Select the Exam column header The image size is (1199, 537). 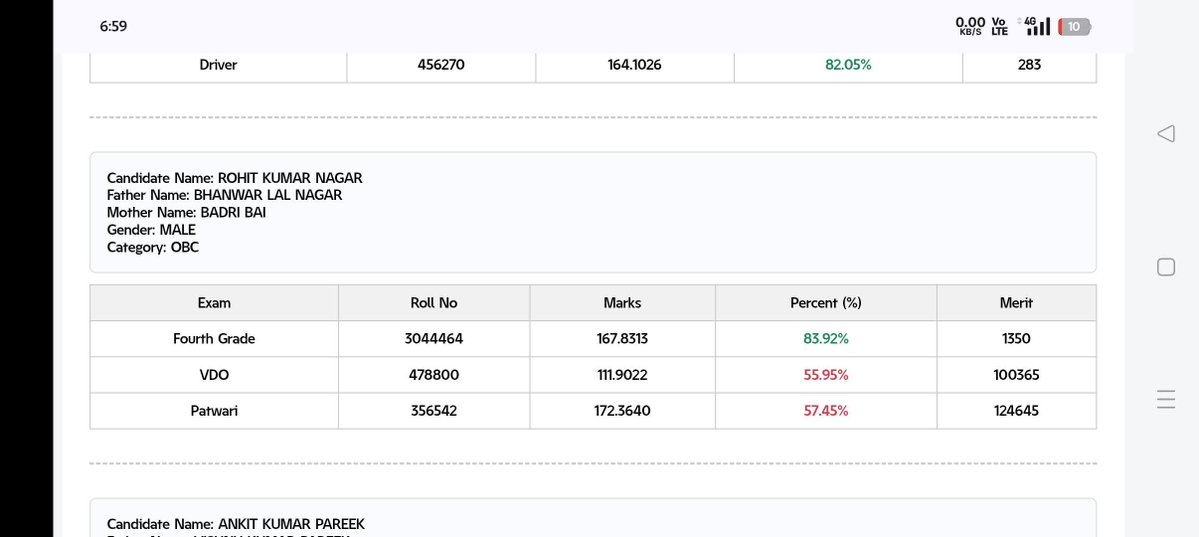(x=214, y=303)
